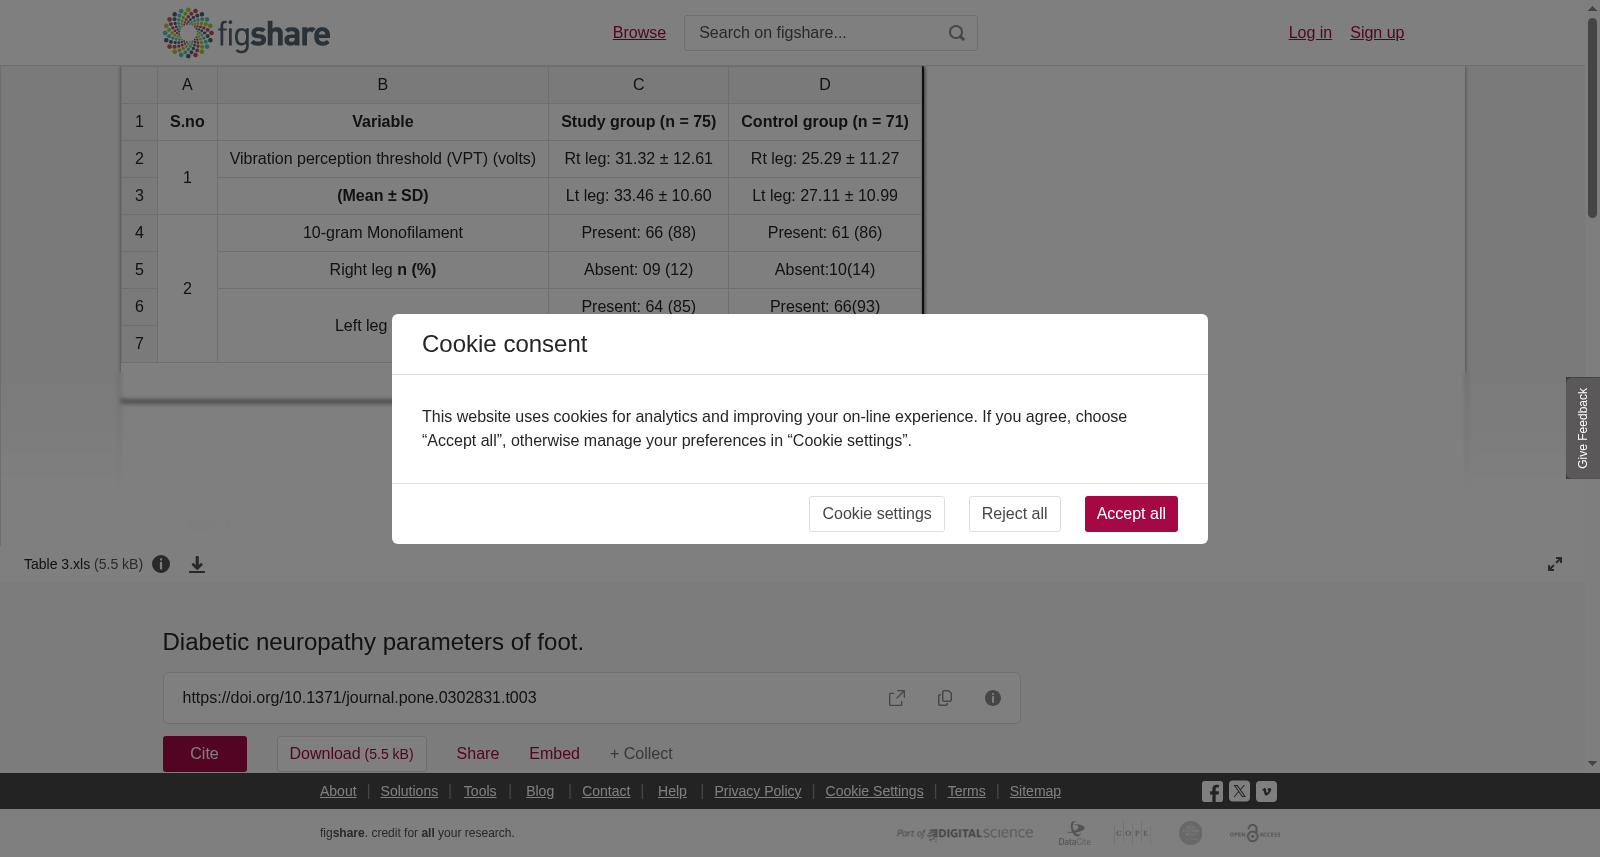Focus the Search on figshare field
This screenshot has width=1600, height=857.
[x=815, y=33]
